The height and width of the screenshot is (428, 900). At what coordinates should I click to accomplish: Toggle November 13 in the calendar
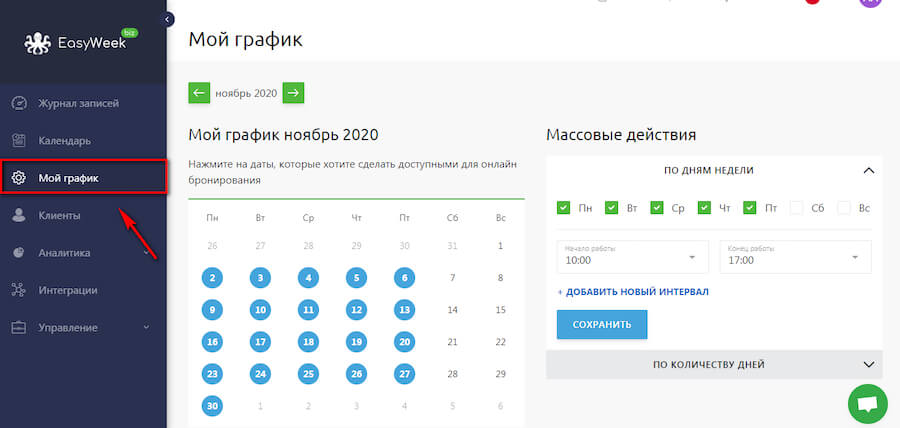(405, 310)
